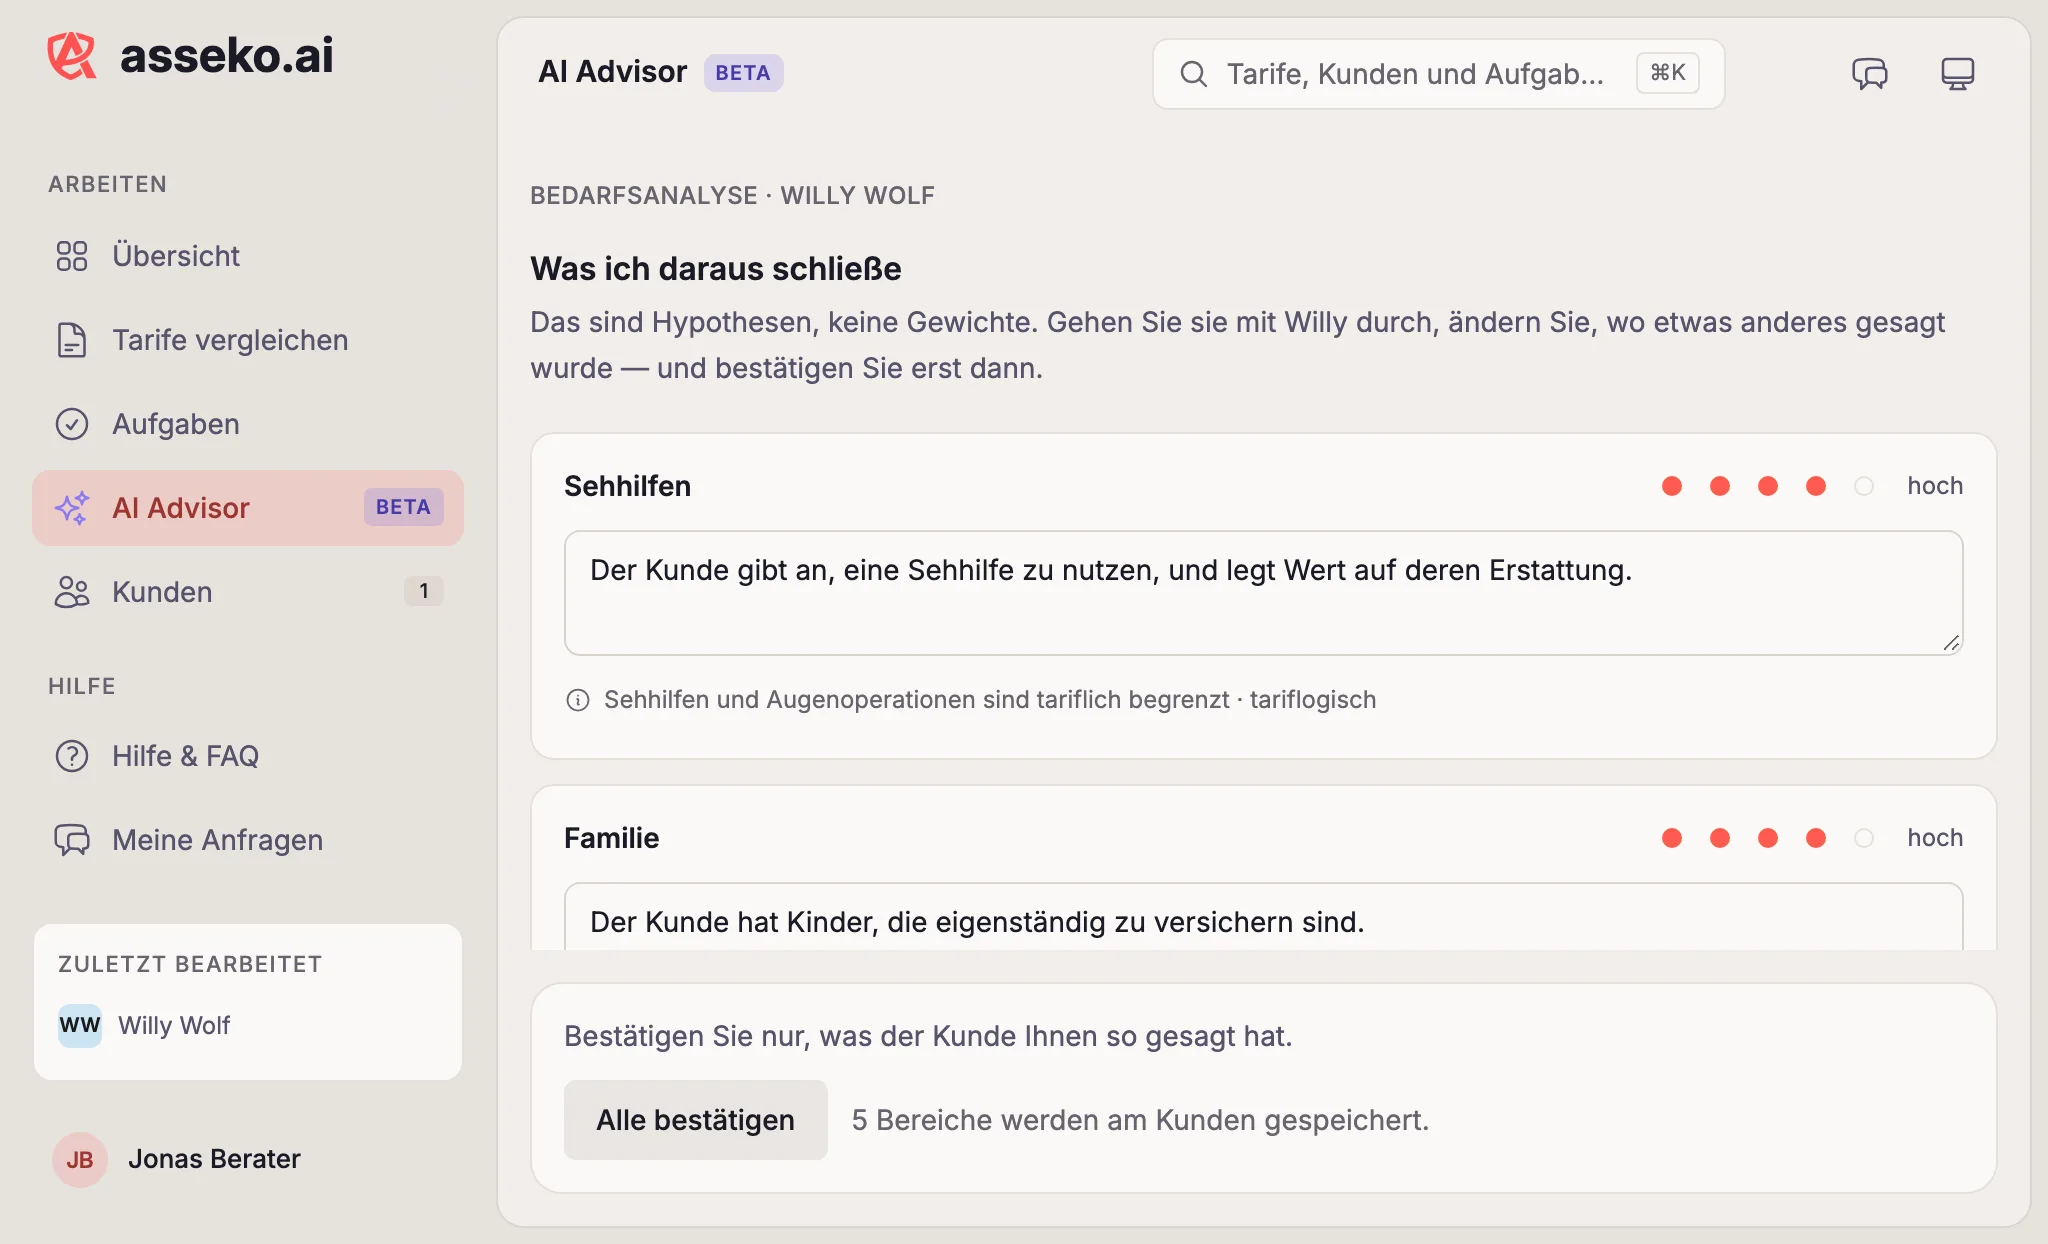Click the resize handle of the Sehhilfen text area
This screenshot has height=1244, width=2048.
click(1951, 643)
